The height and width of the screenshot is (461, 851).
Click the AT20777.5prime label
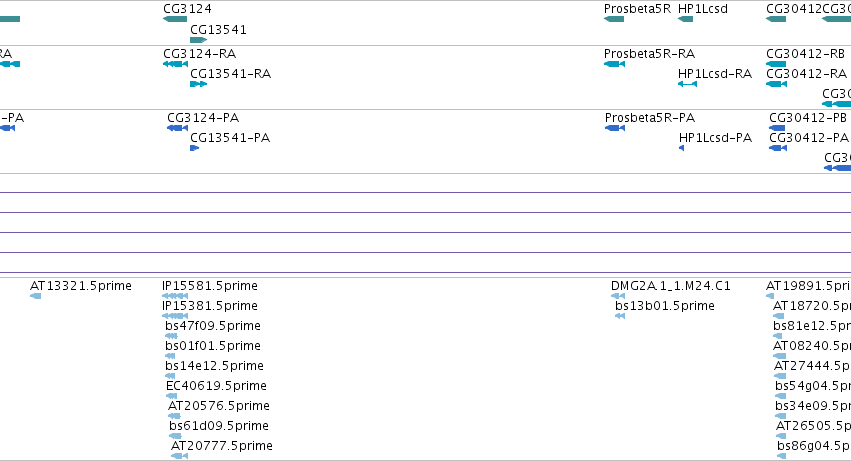[221, 446]
